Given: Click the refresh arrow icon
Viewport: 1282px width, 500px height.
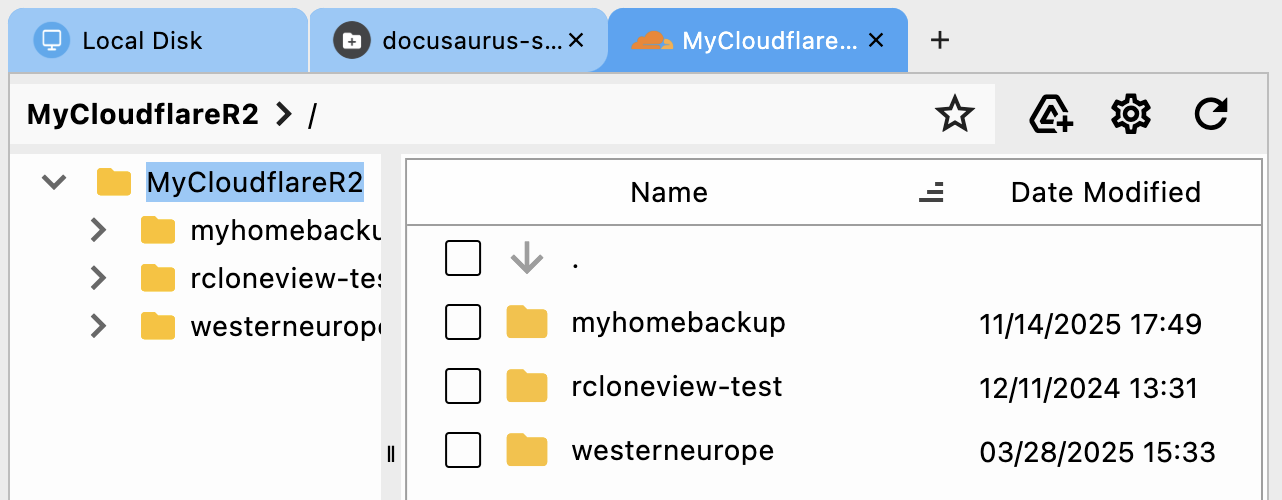Looking at the screenshot, I should coord(1211,115).
